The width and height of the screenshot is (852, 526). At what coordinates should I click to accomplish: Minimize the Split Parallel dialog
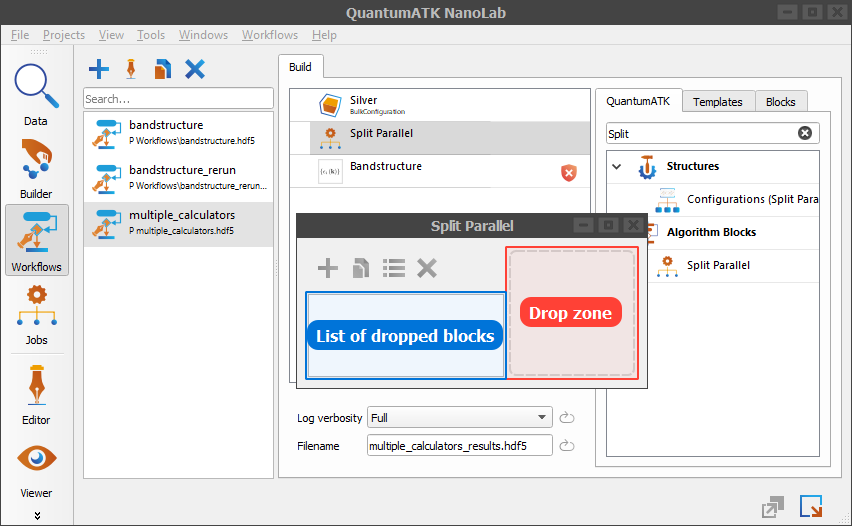point(583,225)
